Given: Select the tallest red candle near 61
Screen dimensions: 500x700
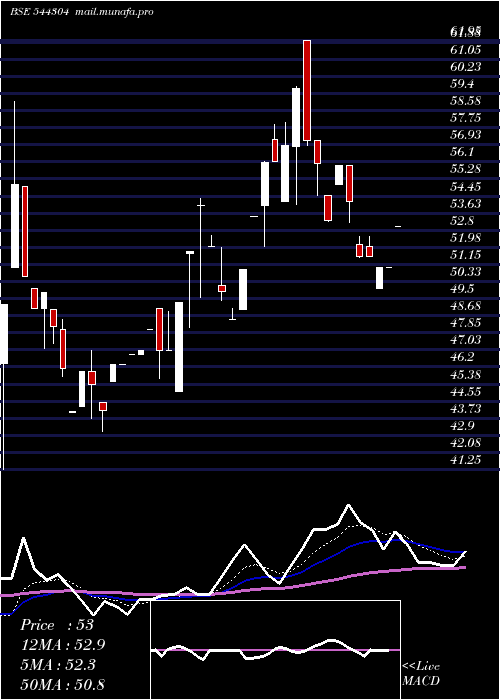Looking at the screenshot, I should click(307, 91).
